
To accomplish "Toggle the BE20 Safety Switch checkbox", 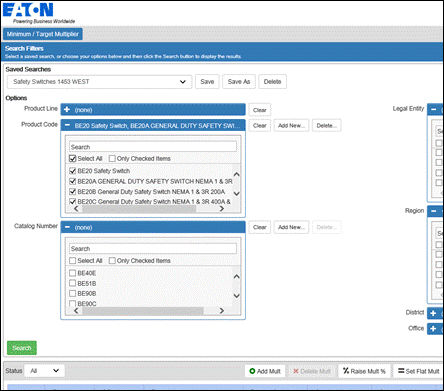I will pyautogui.click(x=72, y=171).
